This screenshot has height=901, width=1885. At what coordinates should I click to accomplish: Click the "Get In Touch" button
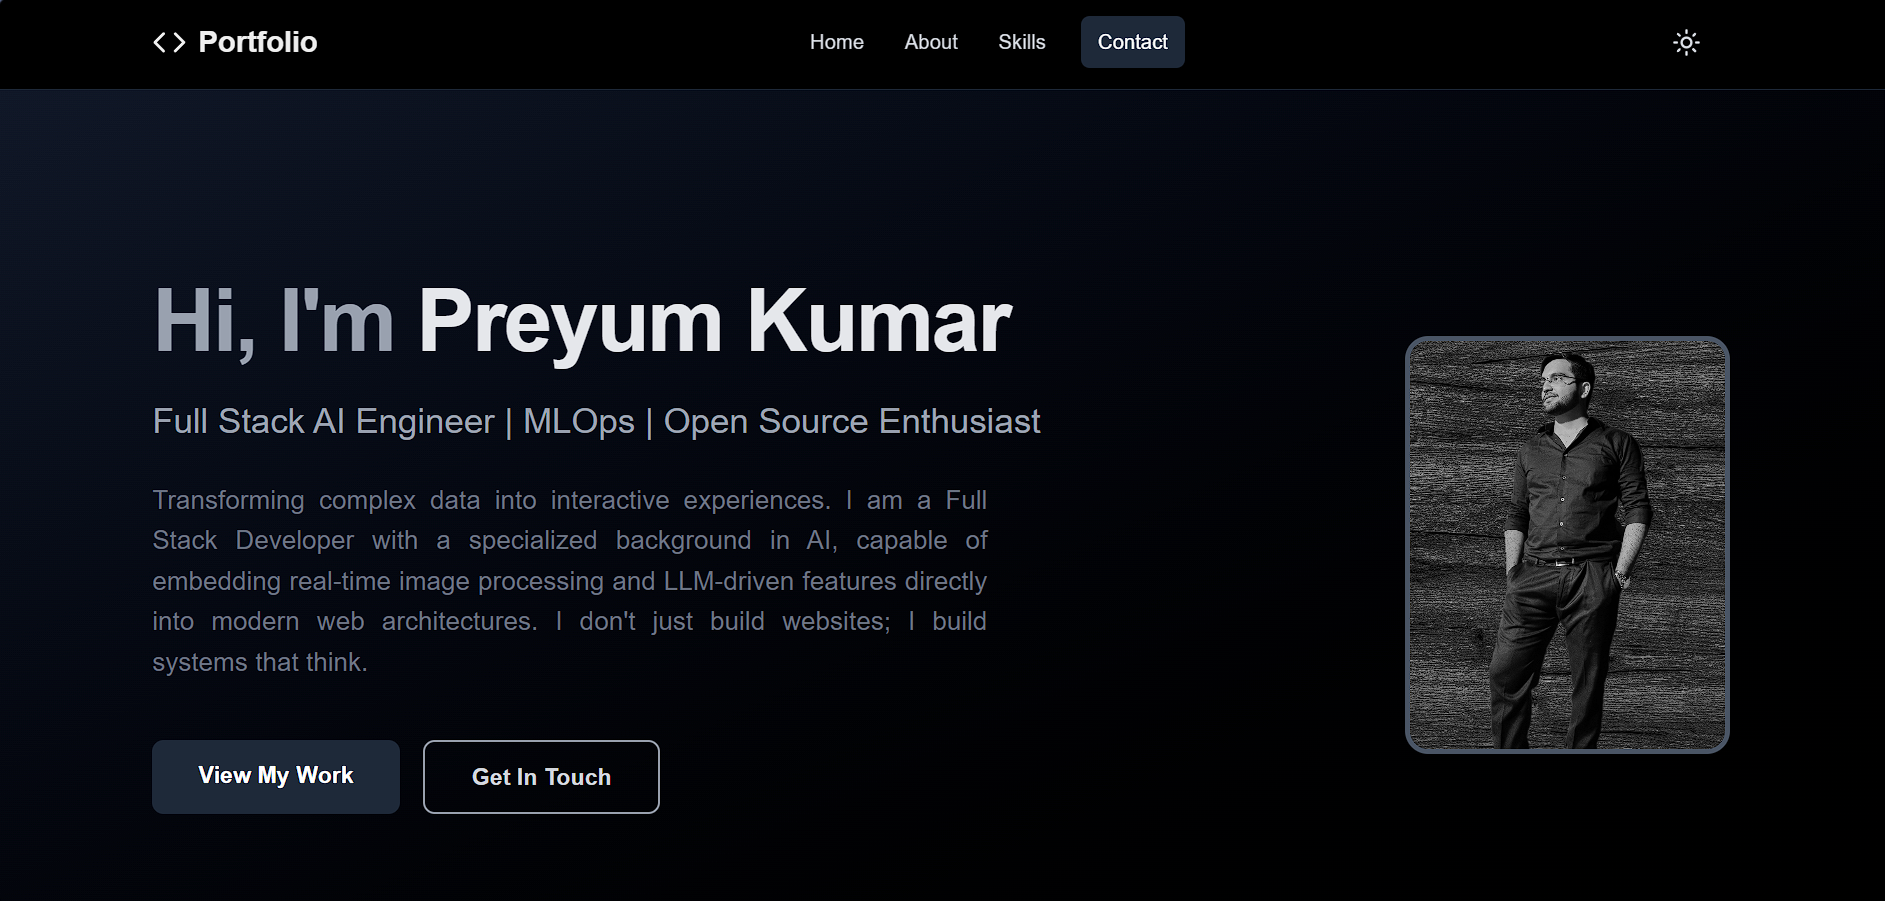(x=541, y=776)
